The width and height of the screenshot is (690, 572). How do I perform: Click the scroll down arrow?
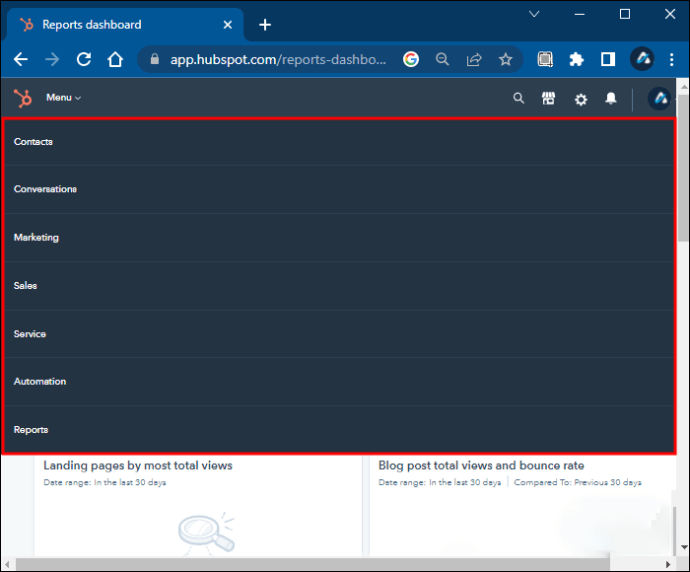[x=683, y=547]
